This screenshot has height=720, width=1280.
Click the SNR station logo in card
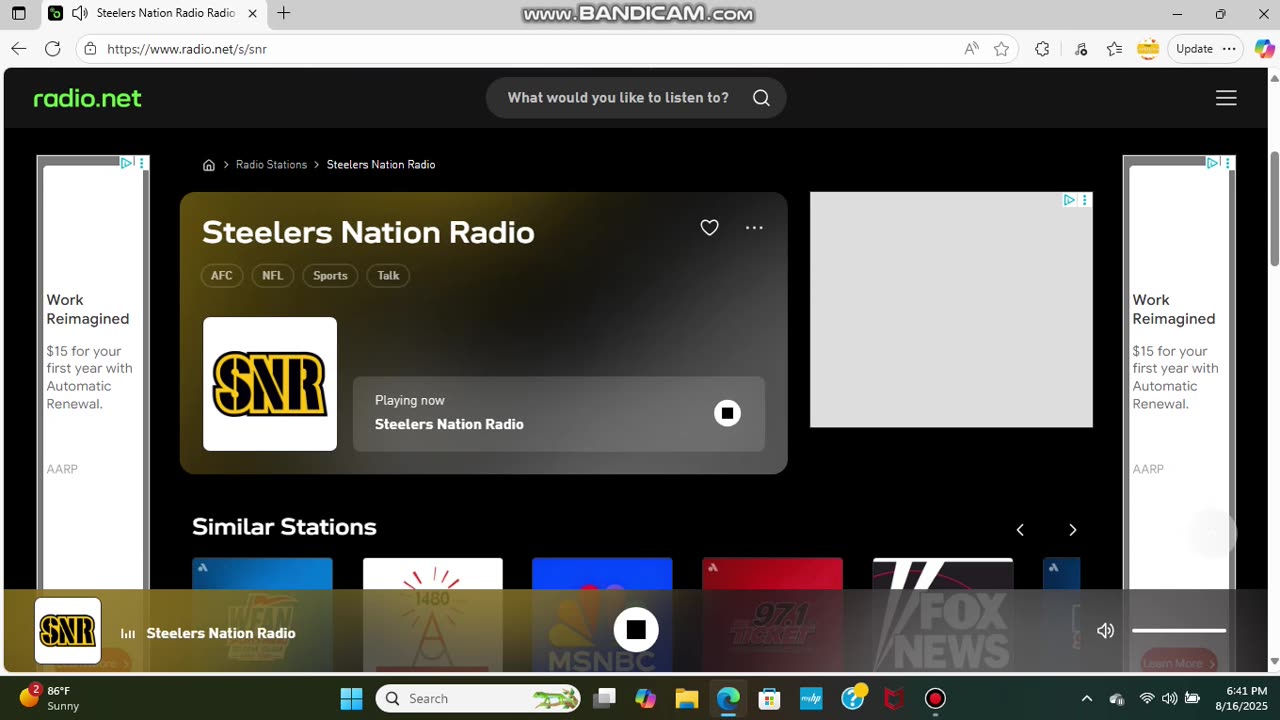click(270, 384)
